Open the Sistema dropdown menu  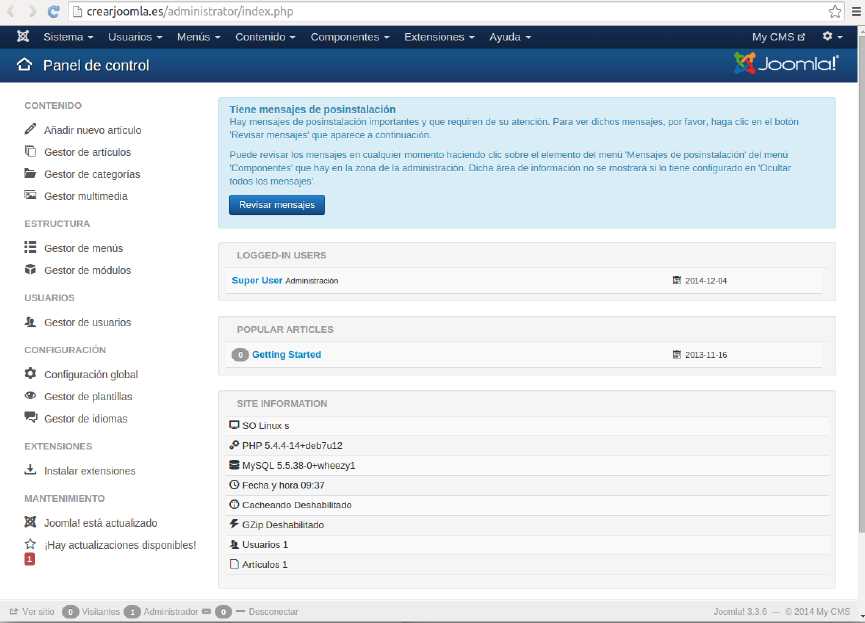[x=68, y=37]
